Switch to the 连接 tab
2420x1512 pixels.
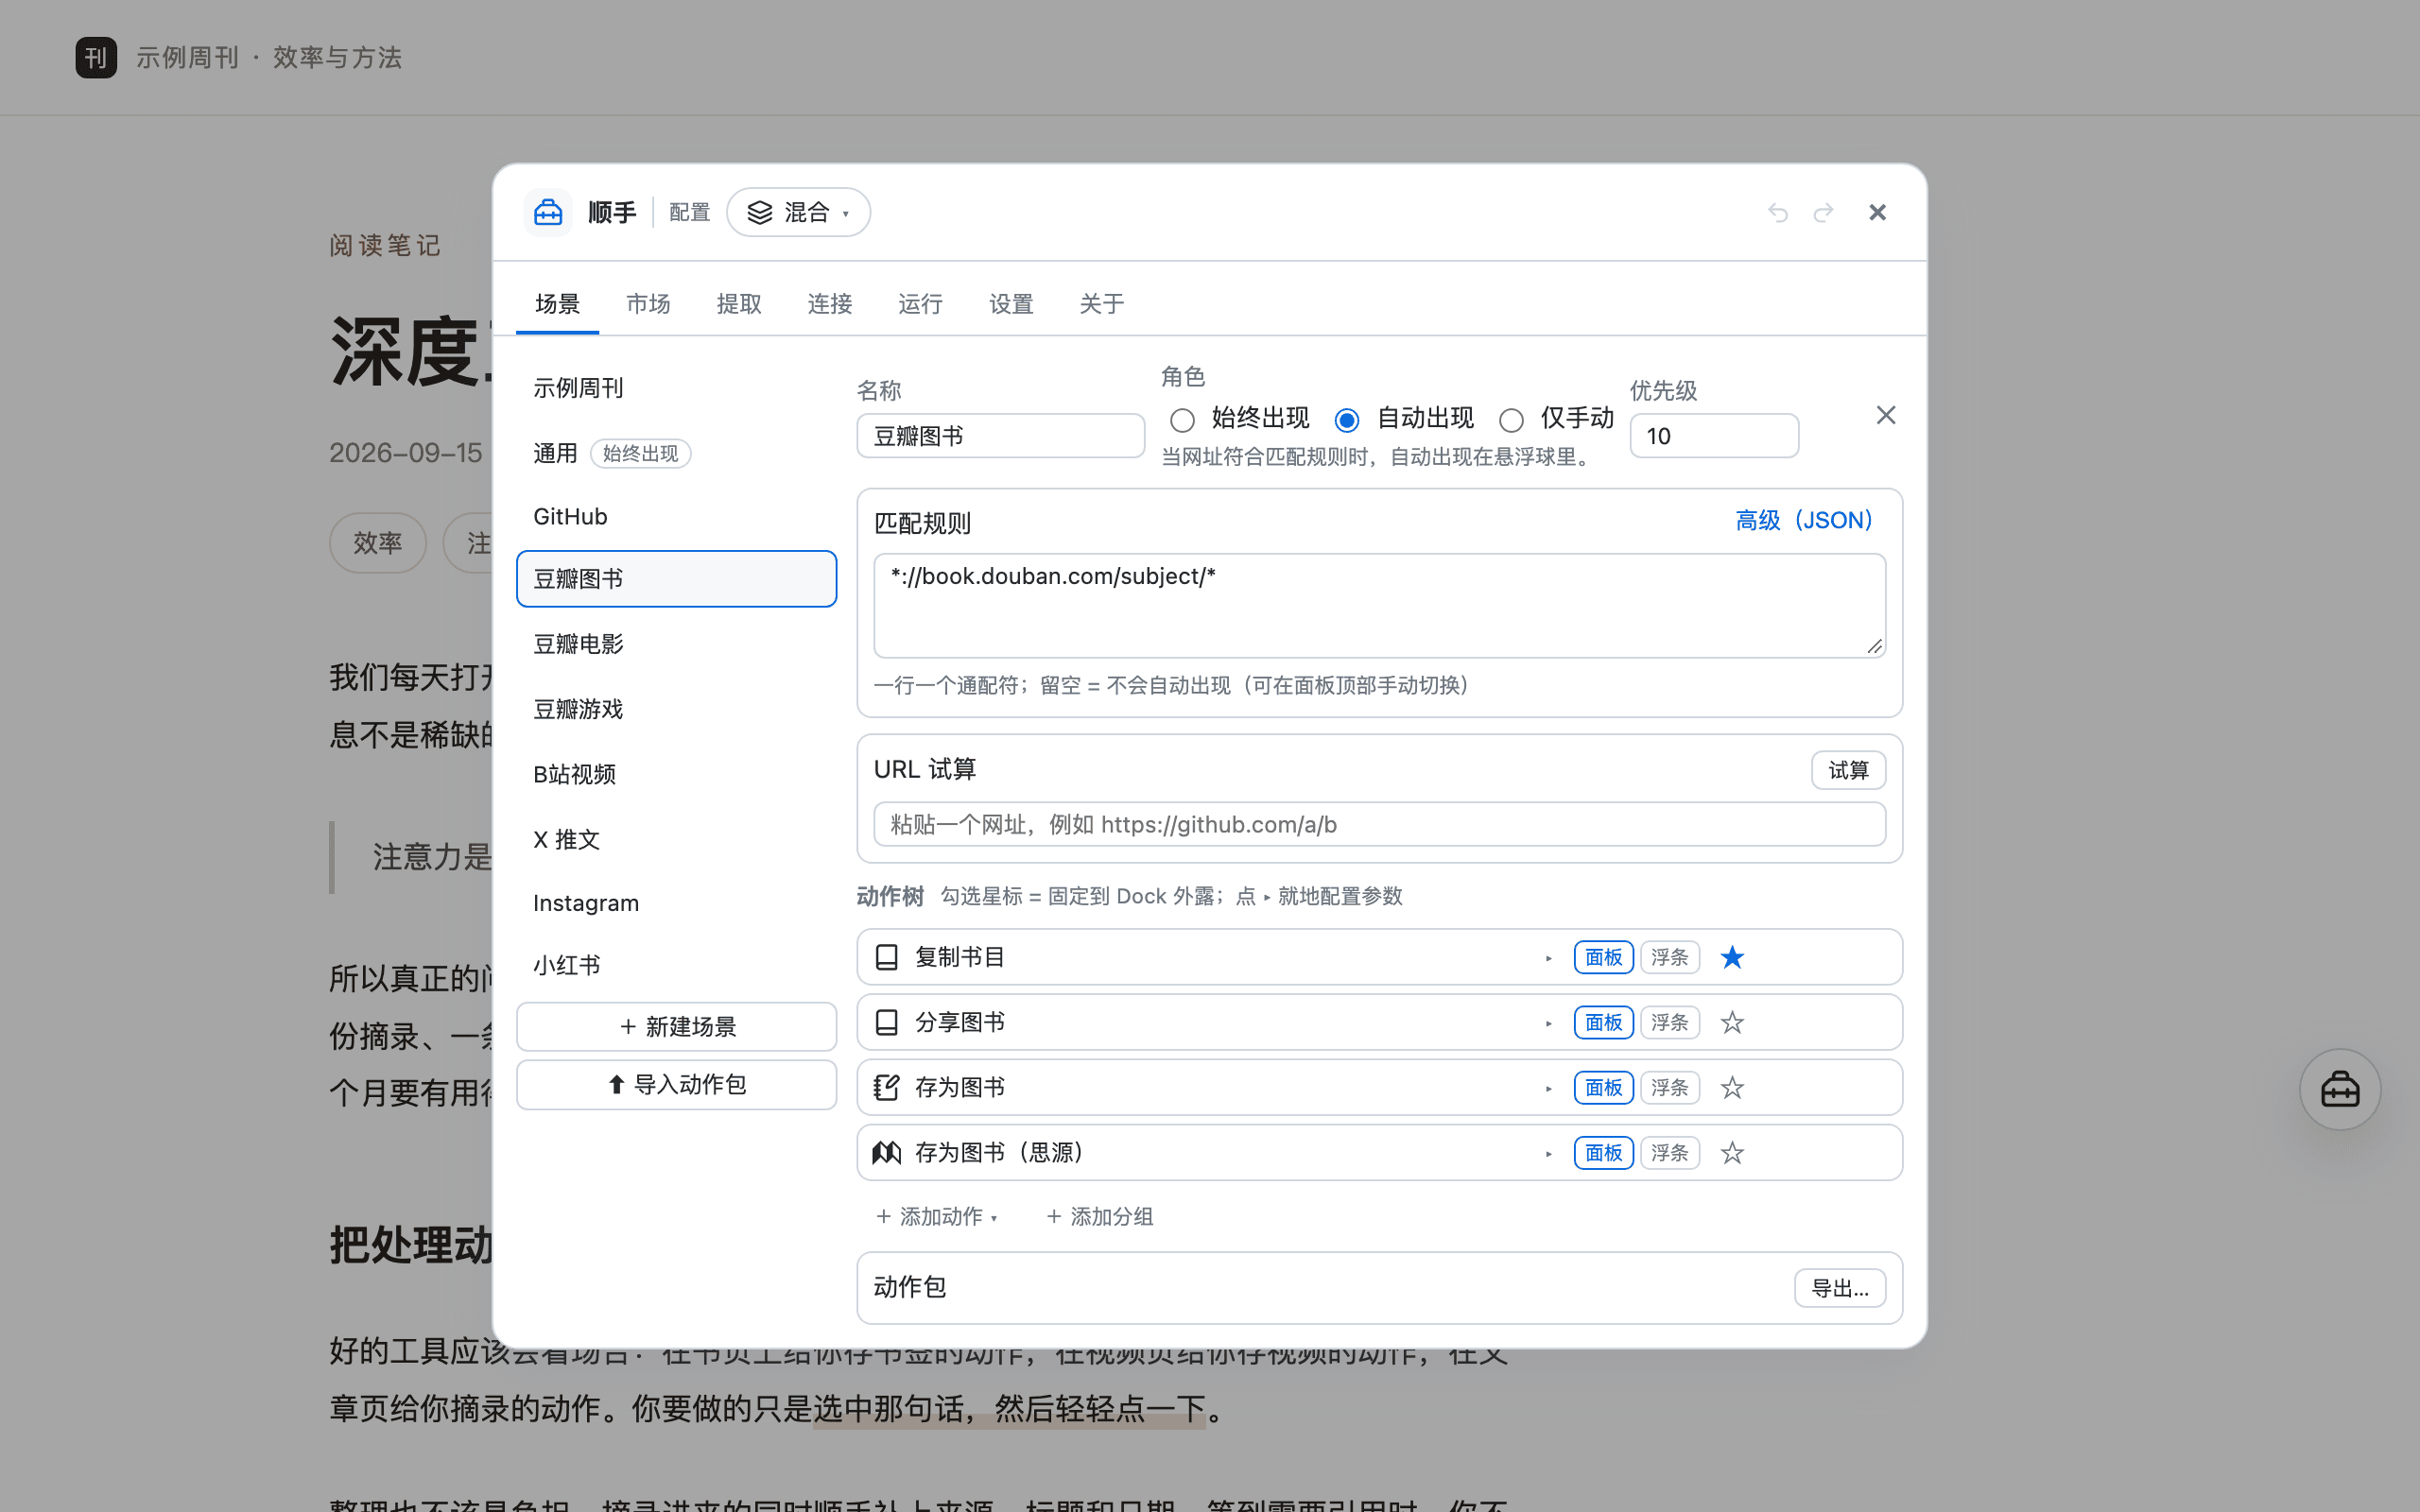click(x=830, y=304)
